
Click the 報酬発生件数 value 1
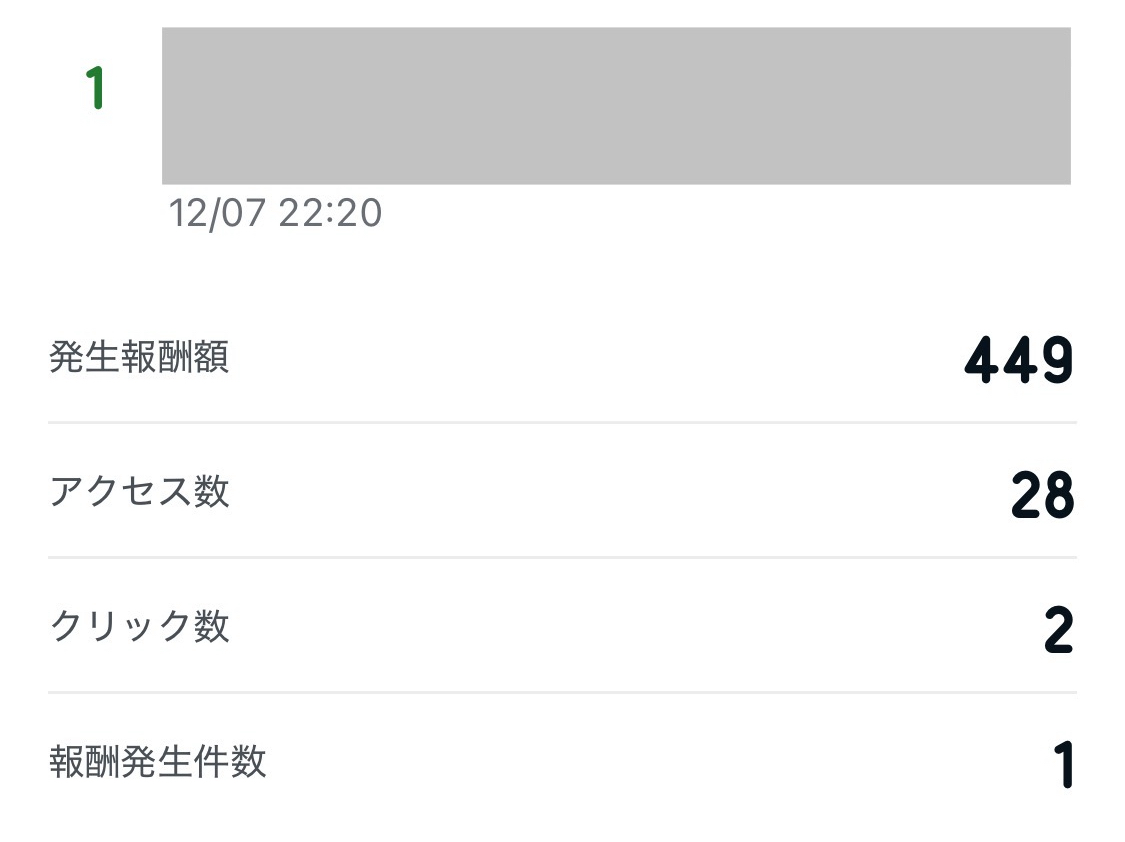tap(1063, 766)
